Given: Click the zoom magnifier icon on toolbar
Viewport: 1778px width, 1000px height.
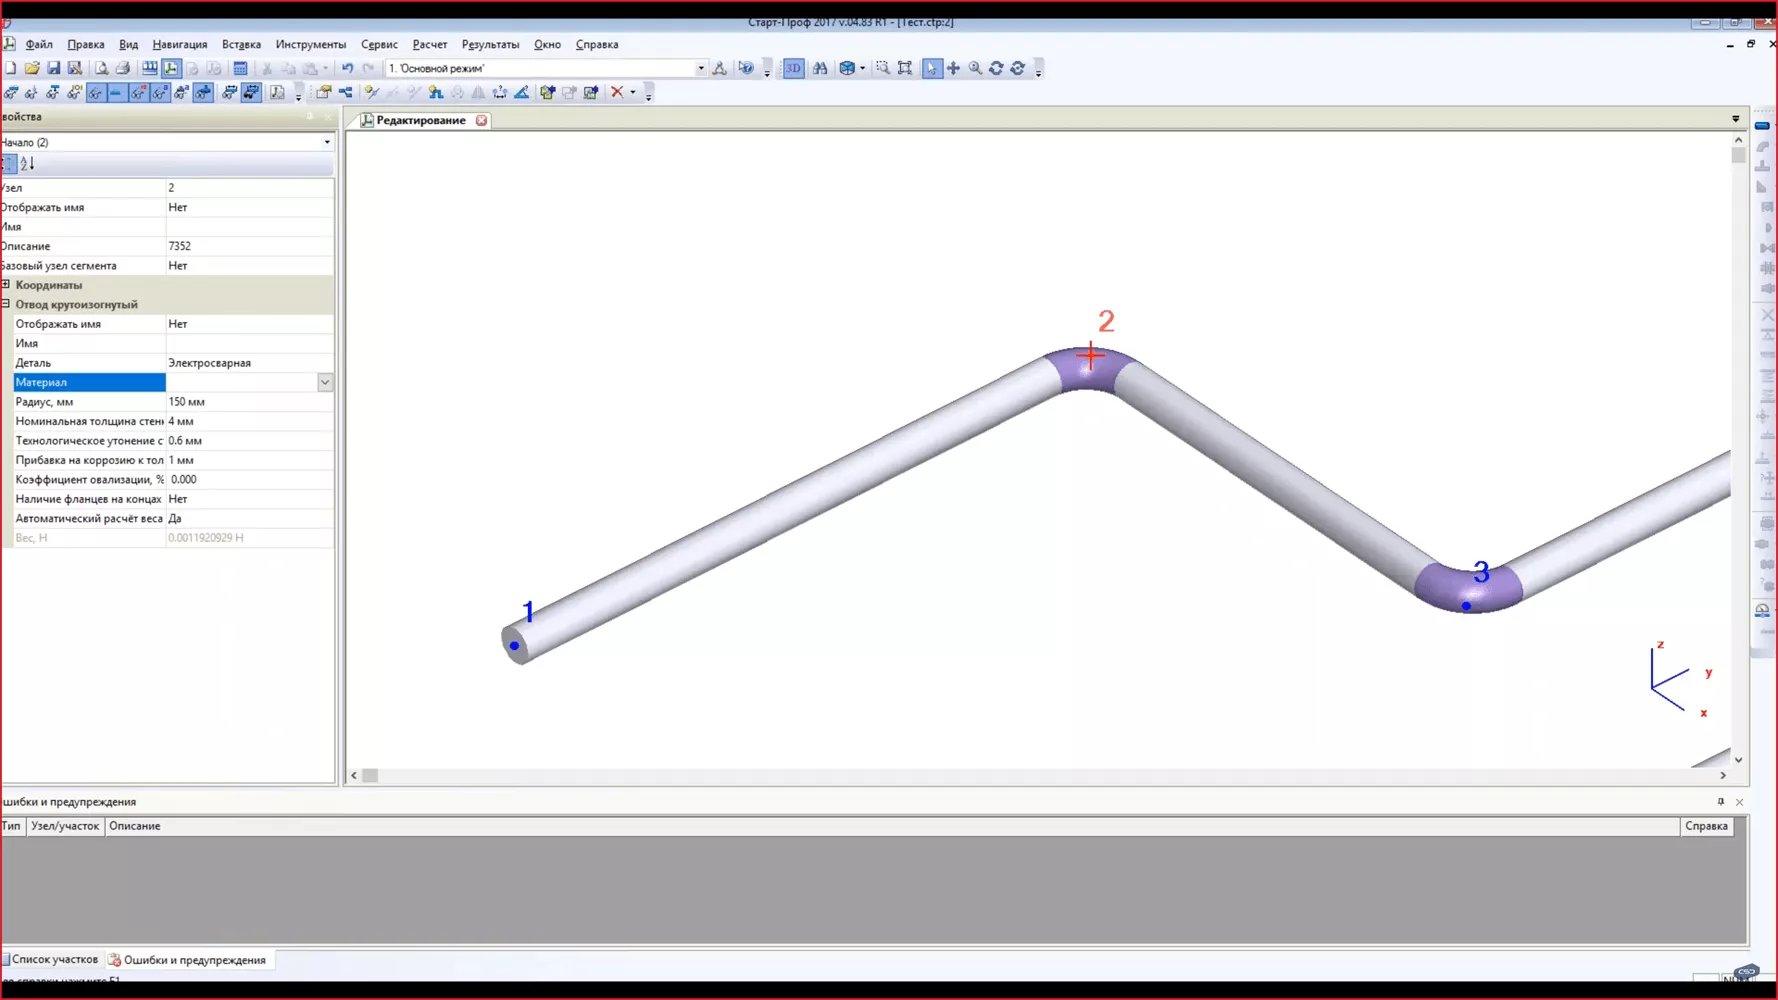Looking at the screenshot, I should pos(975,68).
